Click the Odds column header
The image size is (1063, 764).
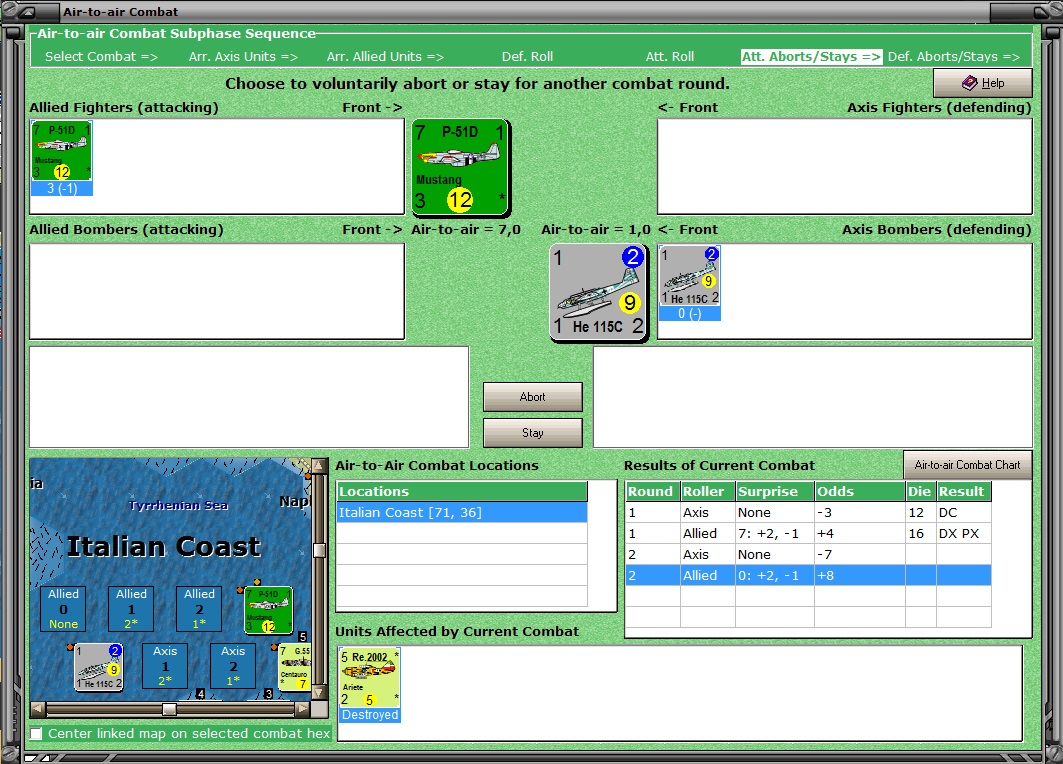860,491
